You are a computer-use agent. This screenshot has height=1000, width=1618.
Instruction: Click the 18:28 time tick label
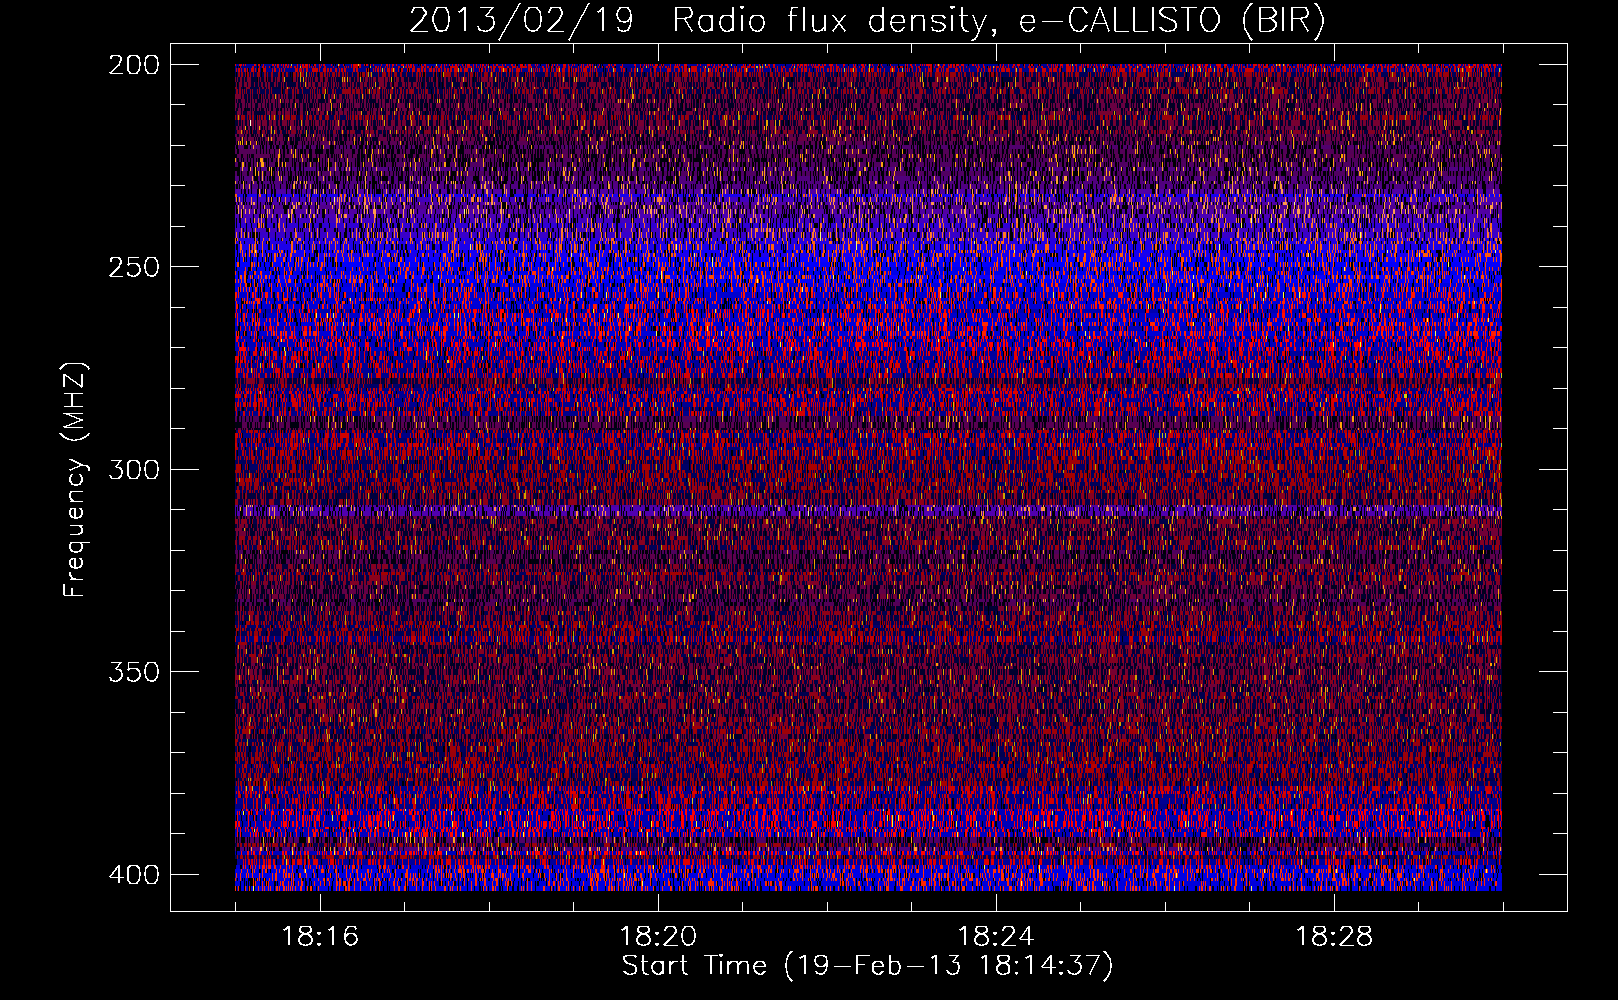1334,937
